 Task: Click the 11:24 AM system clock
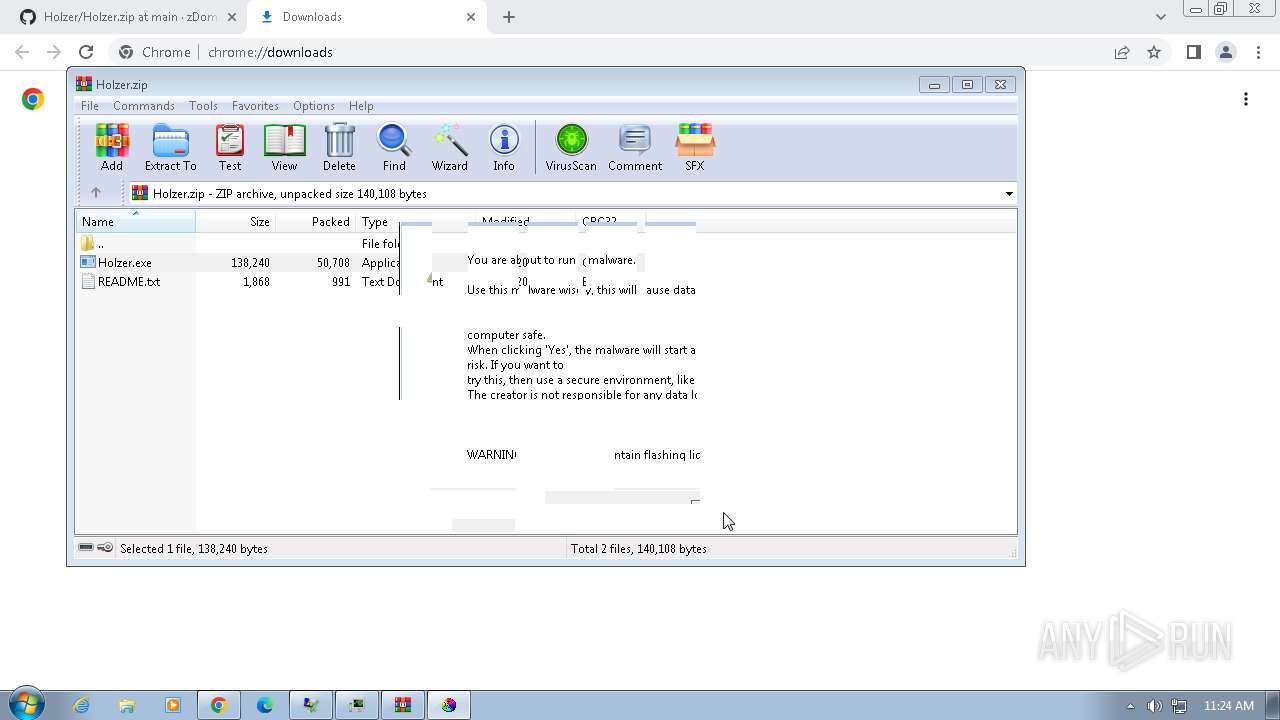tap(1229, 706)
